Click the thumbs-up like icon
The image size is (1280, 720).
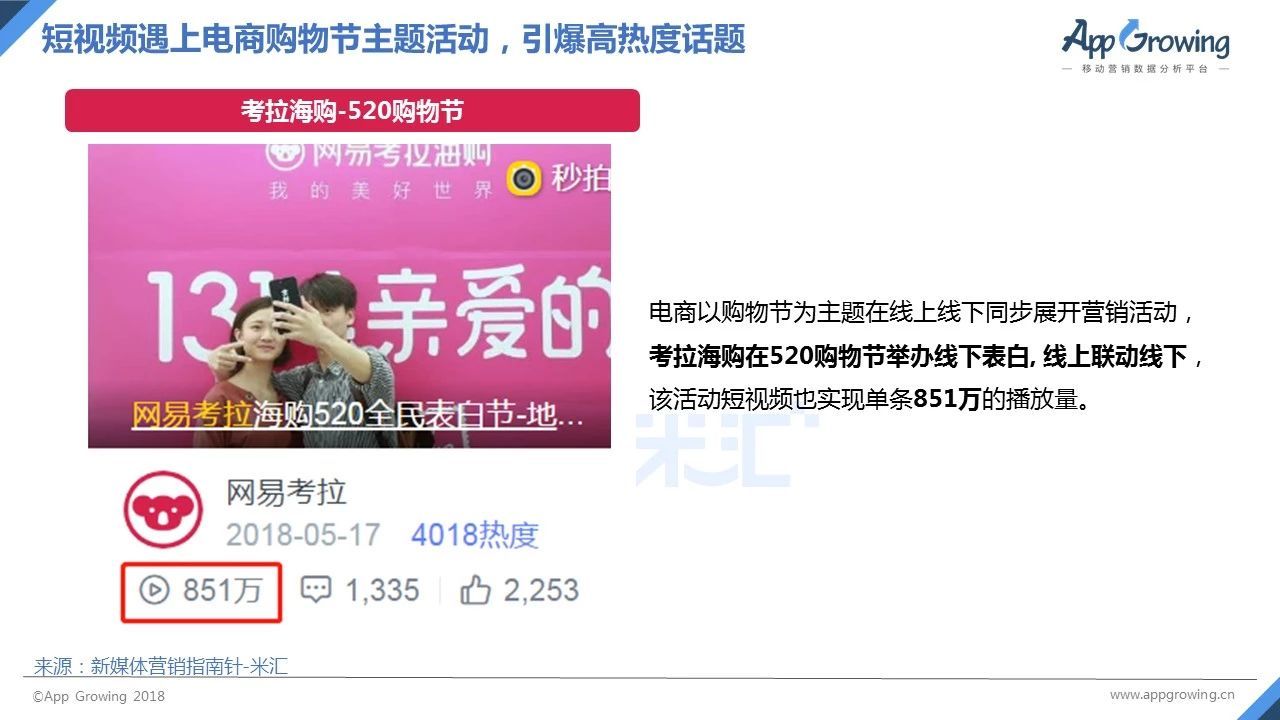point(475,590)
